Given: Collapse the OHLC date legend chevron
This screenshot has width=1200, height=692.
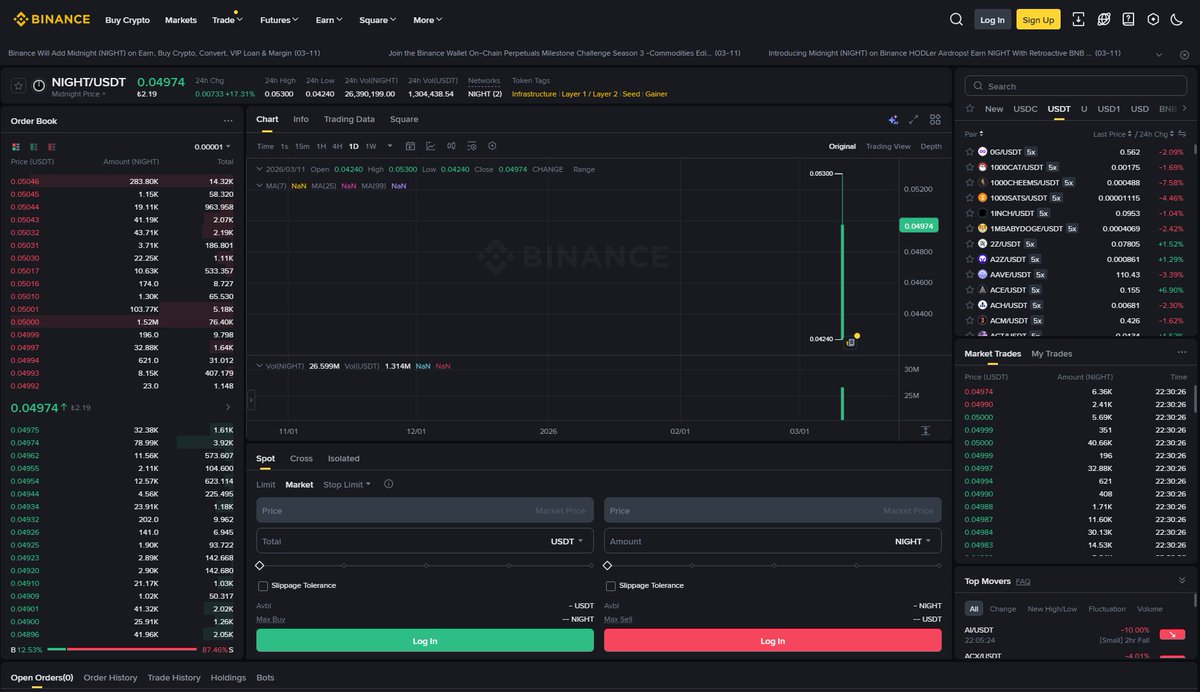Looking at the screenshot, I should [258, 169].
